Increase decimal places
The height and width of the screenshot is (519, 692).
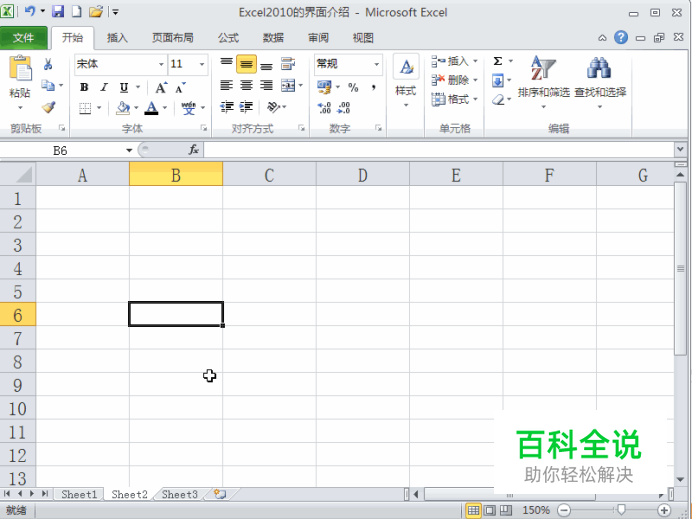point(324,108)
